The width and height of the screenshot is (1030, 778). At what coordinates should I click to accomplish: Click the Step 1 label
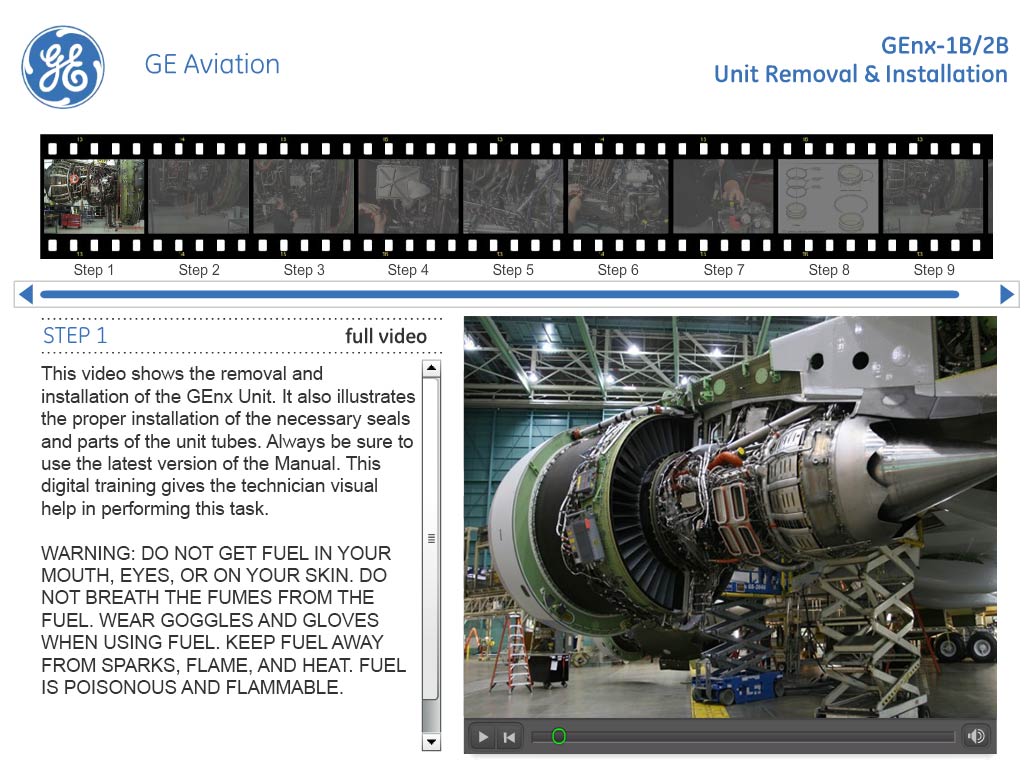pyautogui.click(x=94, y=270)
